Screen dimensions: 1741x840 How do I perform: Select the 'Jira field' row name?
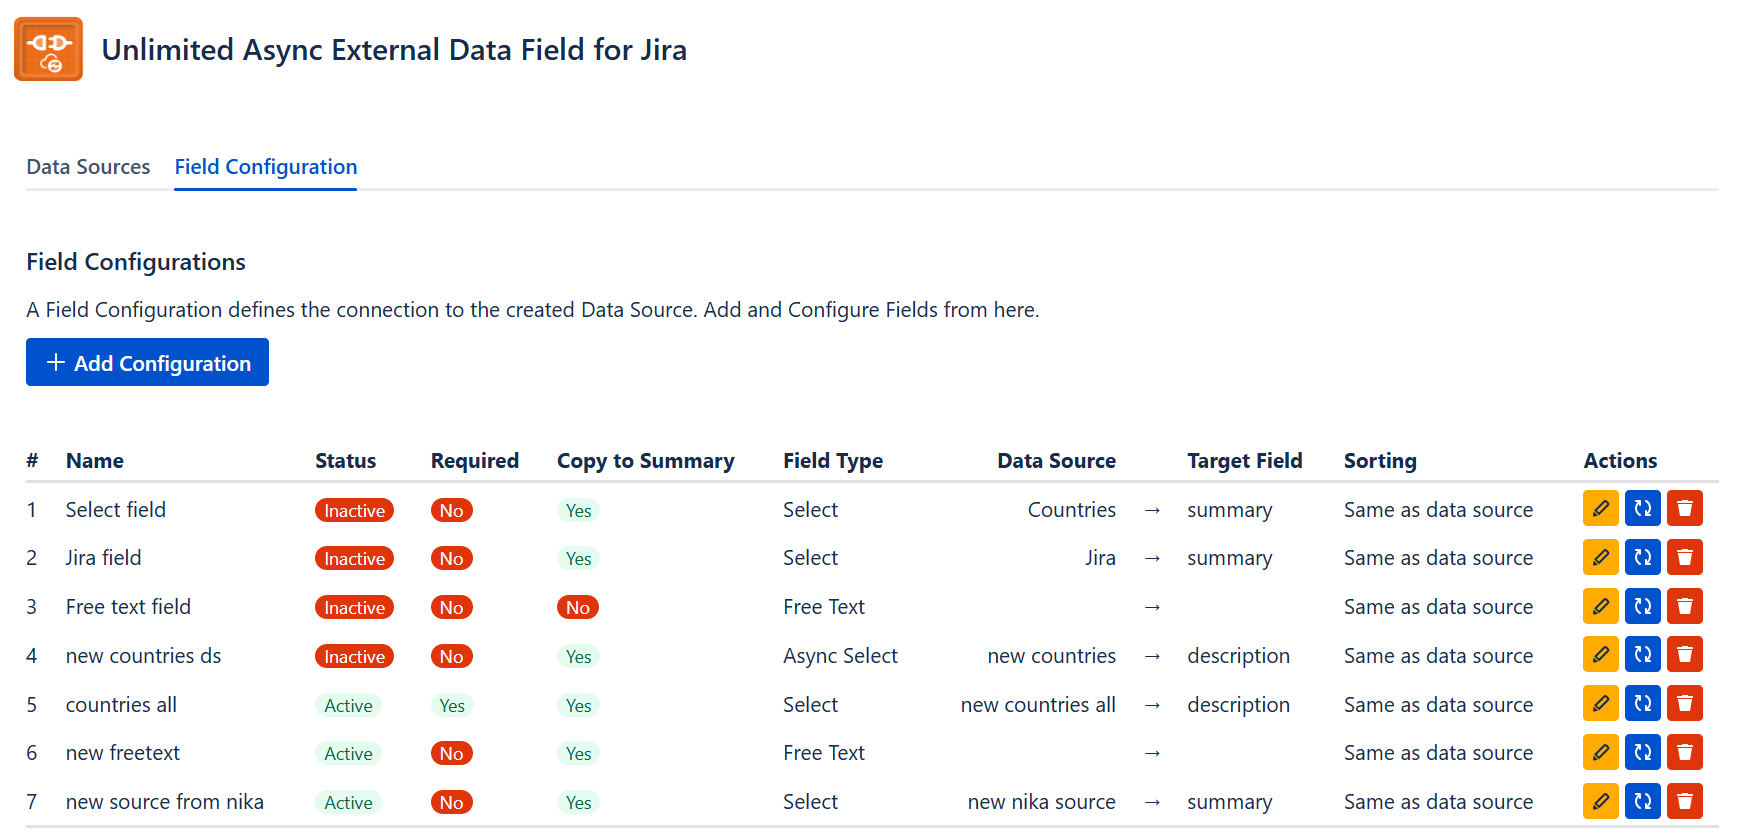(x=104, y=558)
